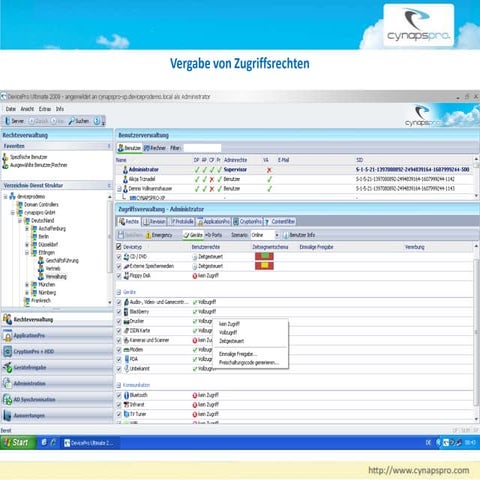
Task: Expand the Nürnberg tree node
Action: [27, 293]
